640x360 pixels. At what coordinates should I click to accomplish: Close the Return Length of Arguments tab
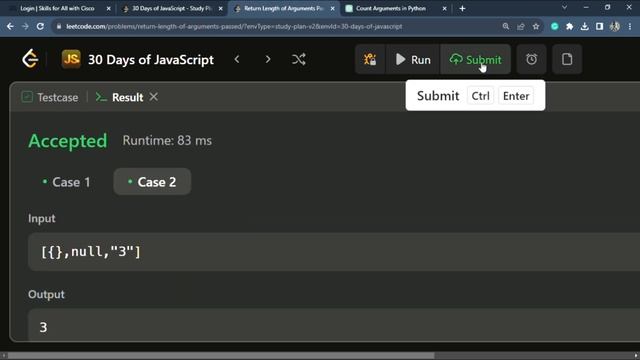coord(333,8)
